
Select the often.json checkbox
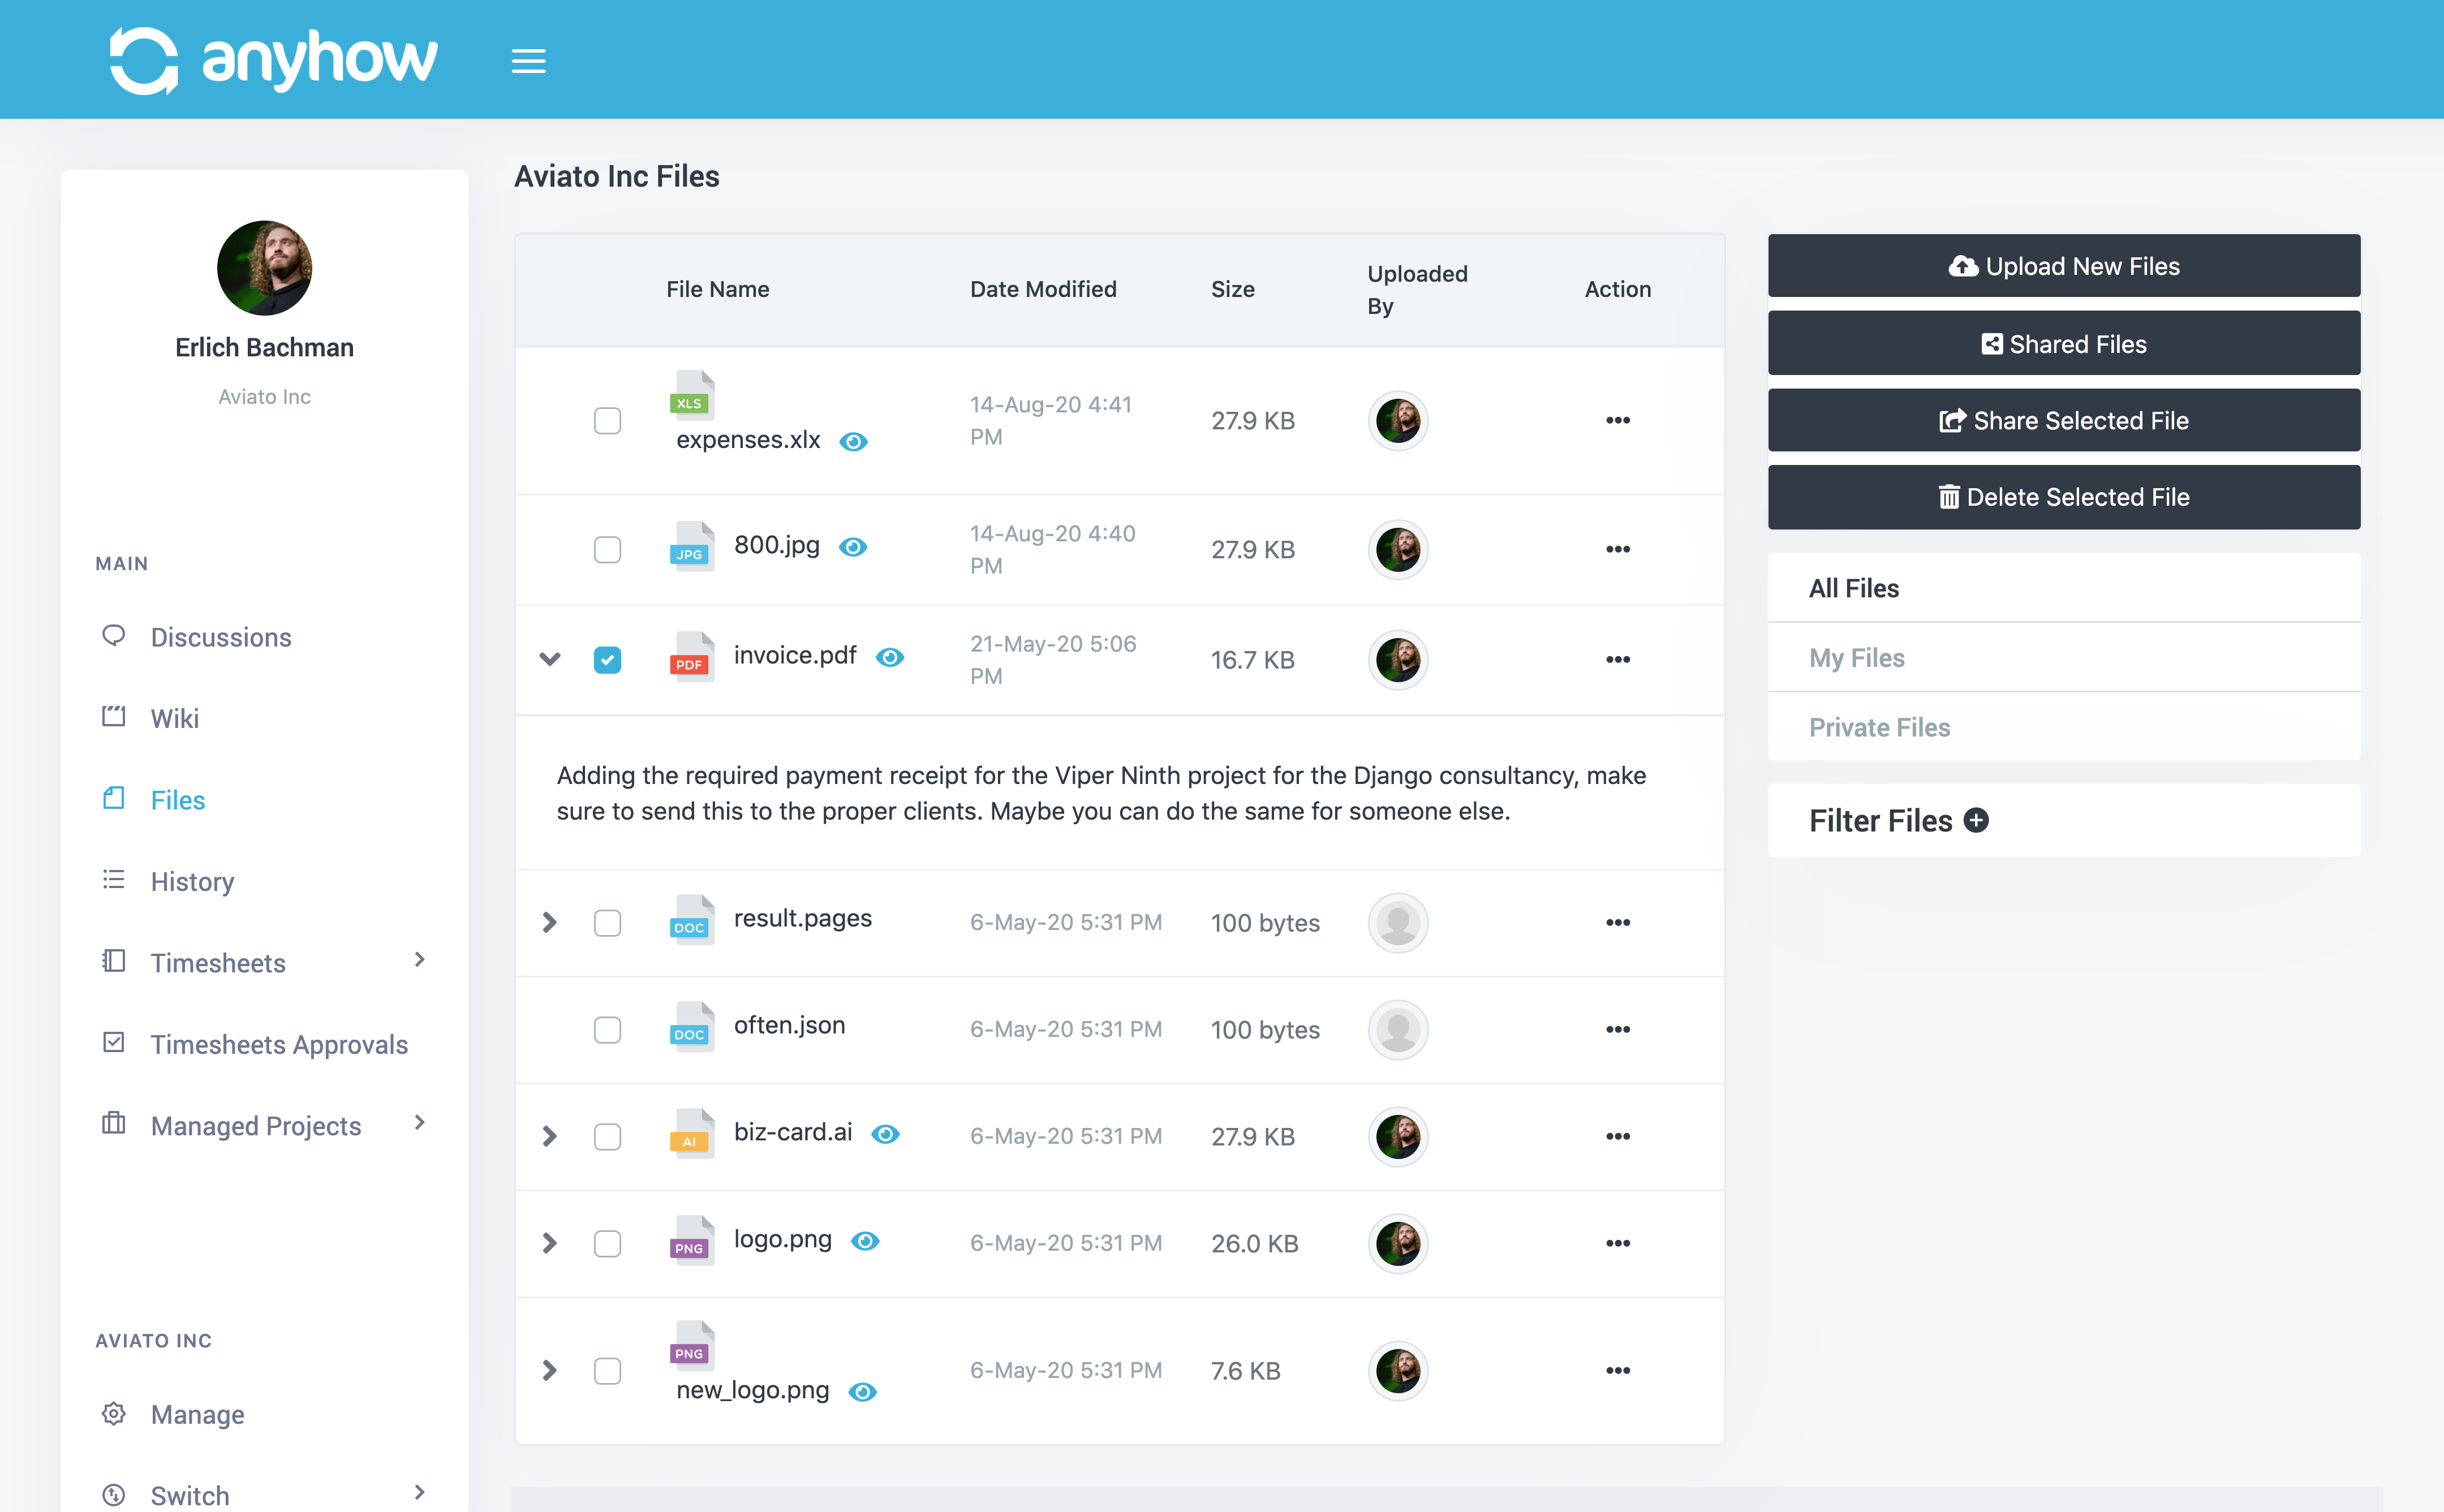pos(607,1029)
